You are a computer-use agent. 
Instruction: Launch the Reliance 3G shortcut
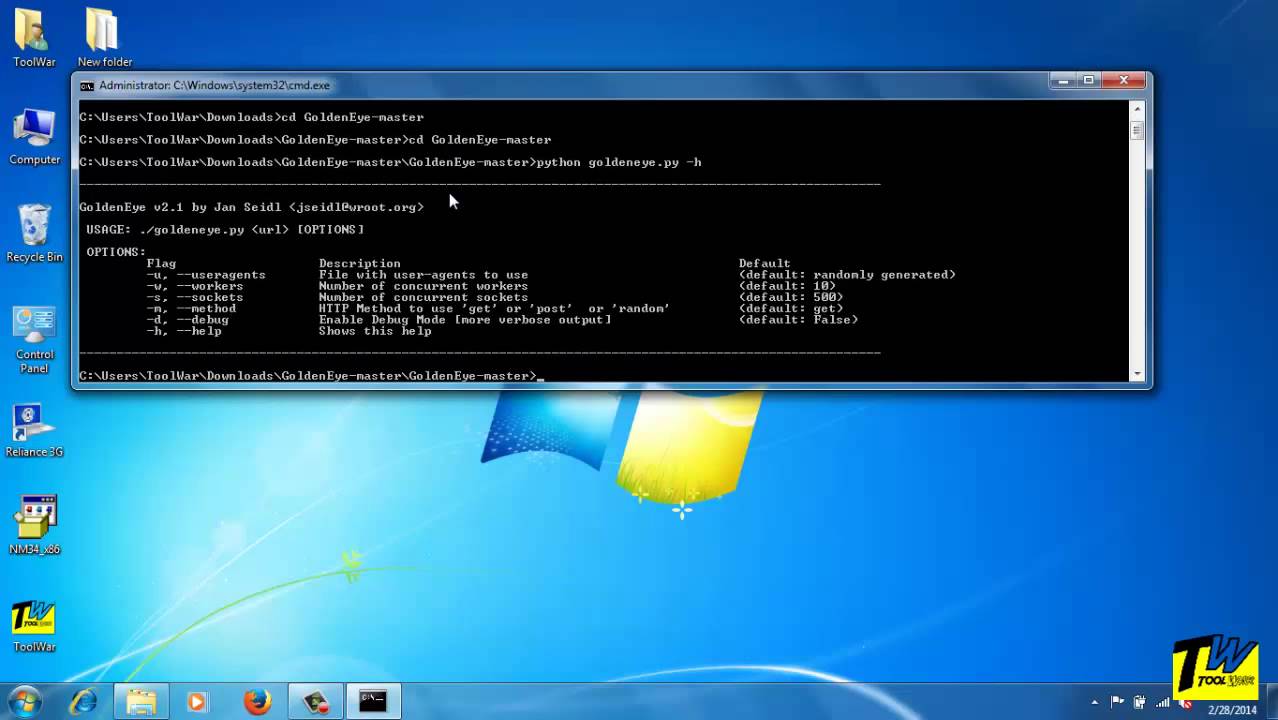(34, 430)
